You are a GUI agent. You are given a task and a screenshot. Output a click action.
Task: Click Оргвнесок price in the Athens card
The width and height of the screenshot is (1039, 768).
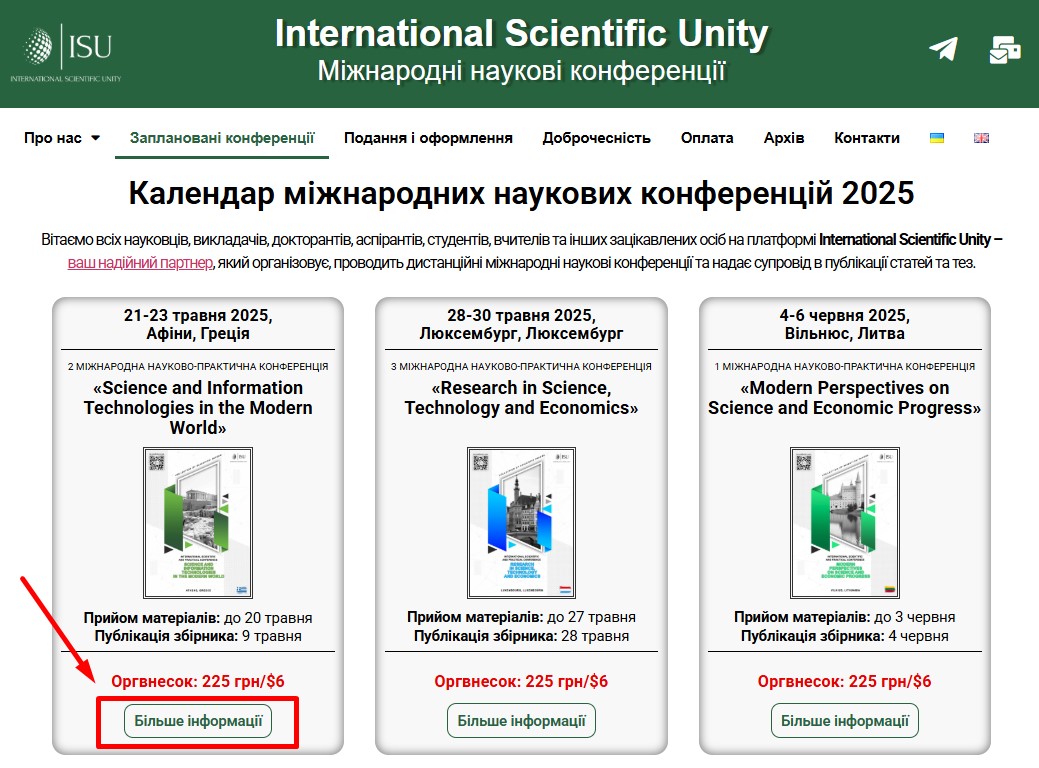click(x=198, y=681)
